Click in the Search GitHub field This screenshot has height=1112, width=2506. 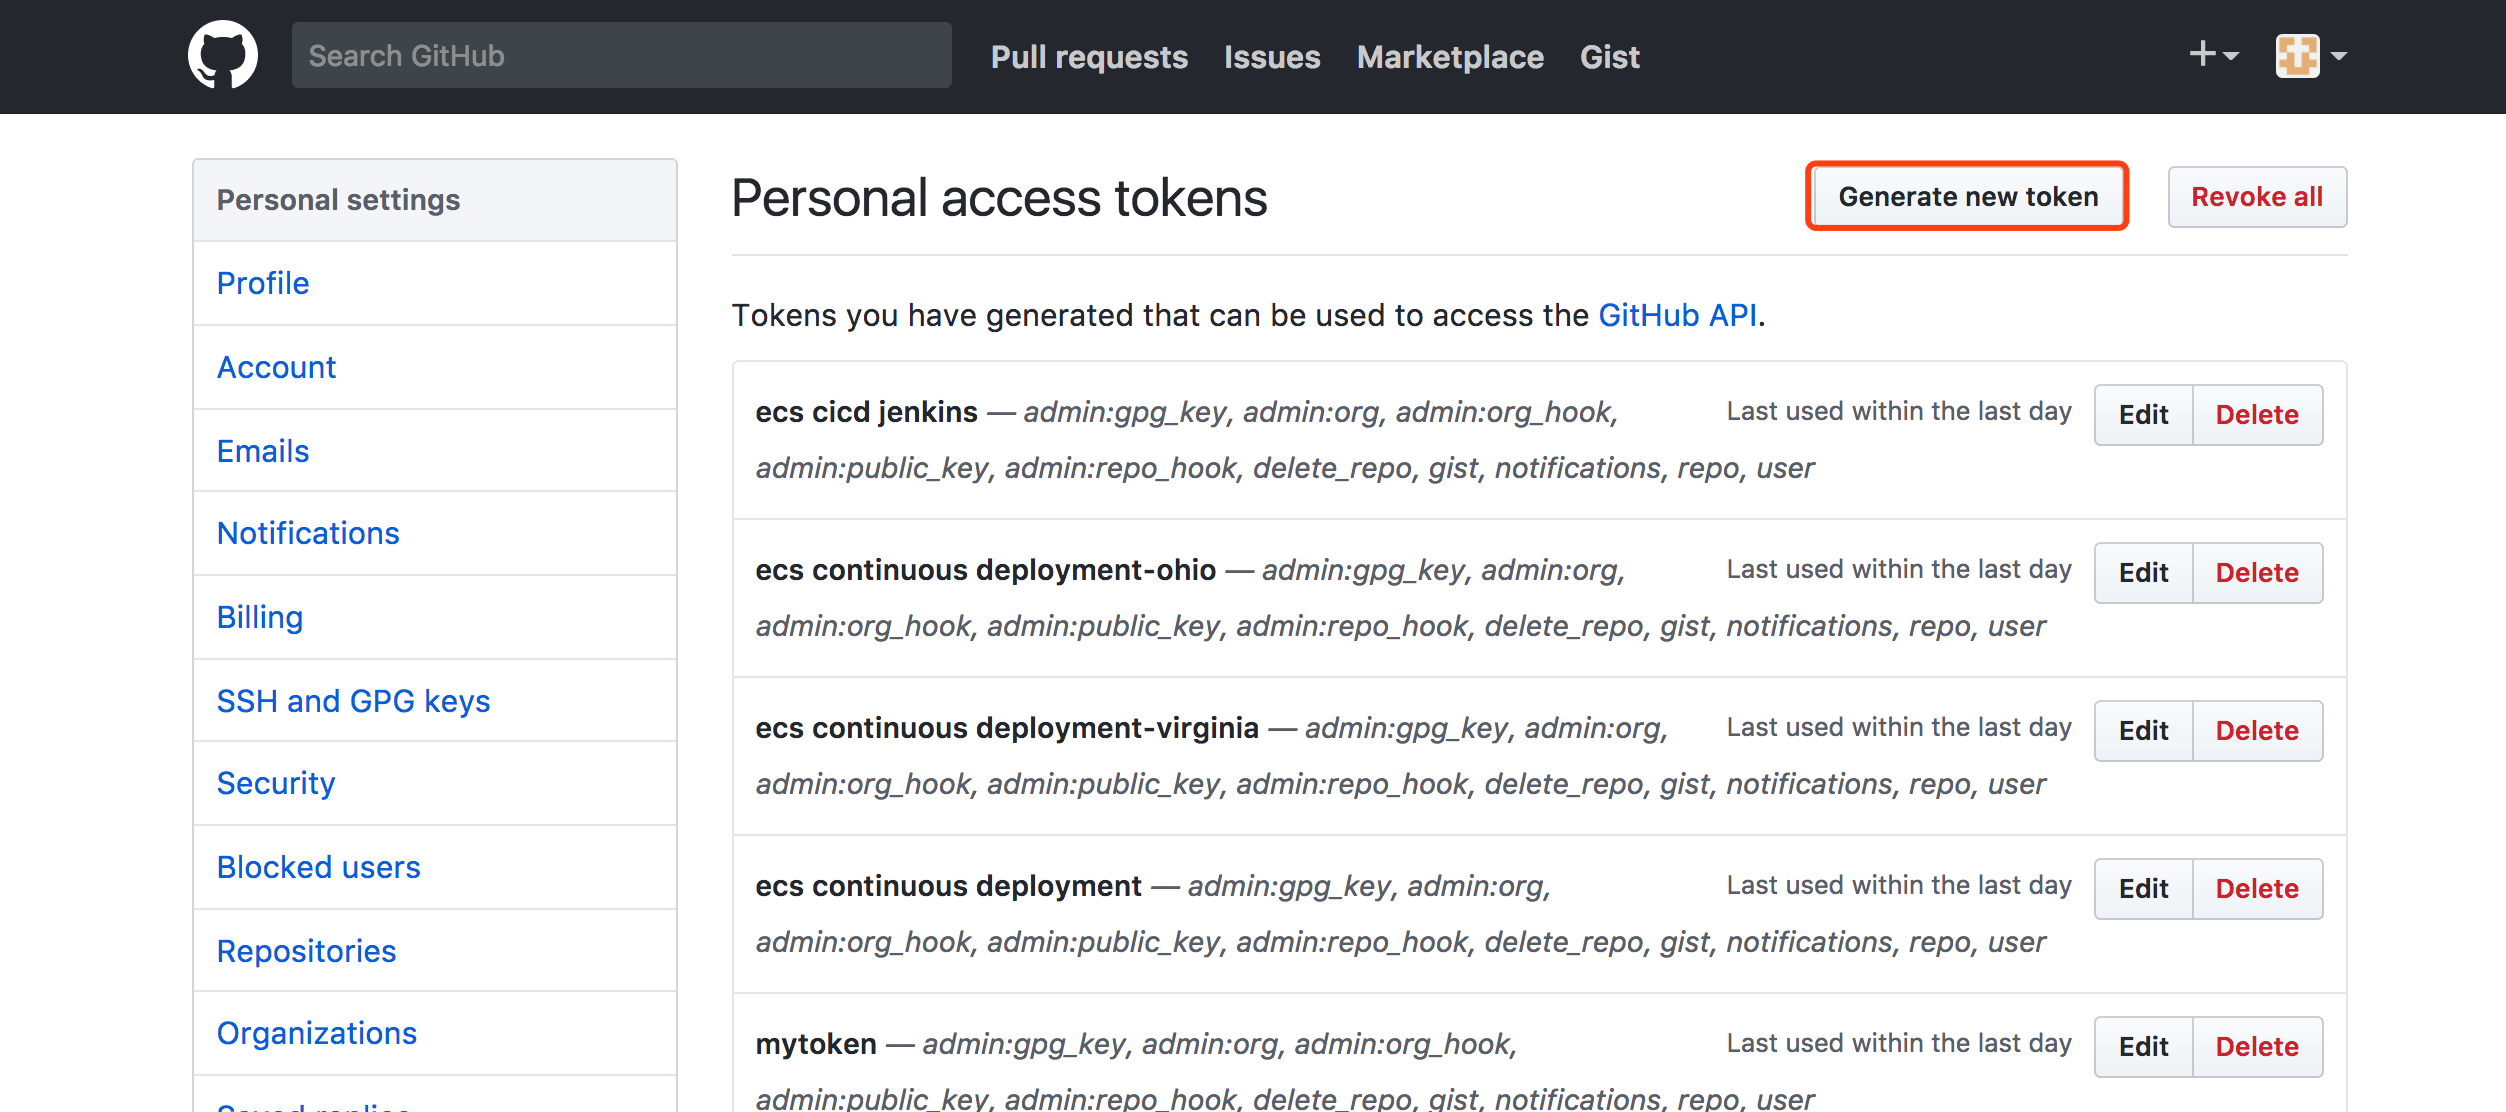point(620,56)
